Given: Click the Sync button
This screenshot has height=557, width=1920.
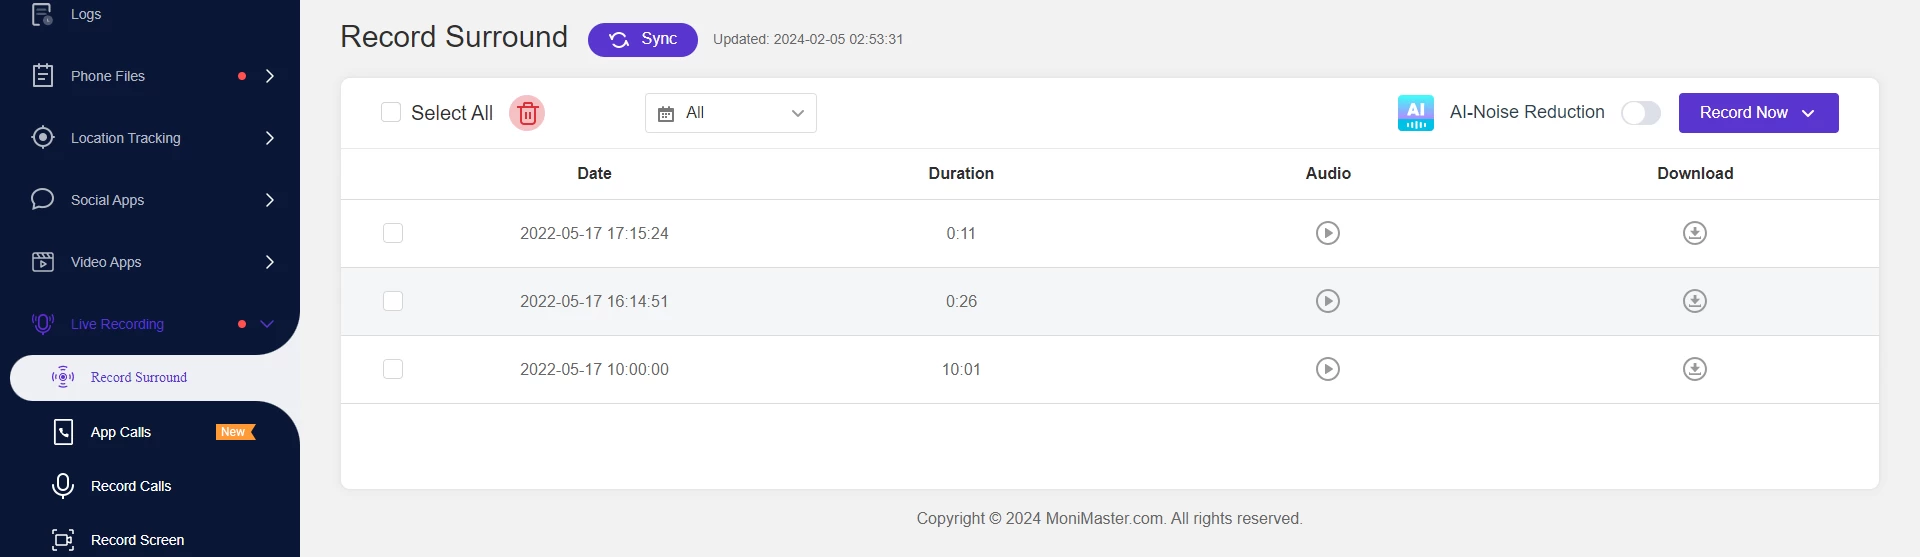Looking at the screenshot, I should tap(642, 39).
